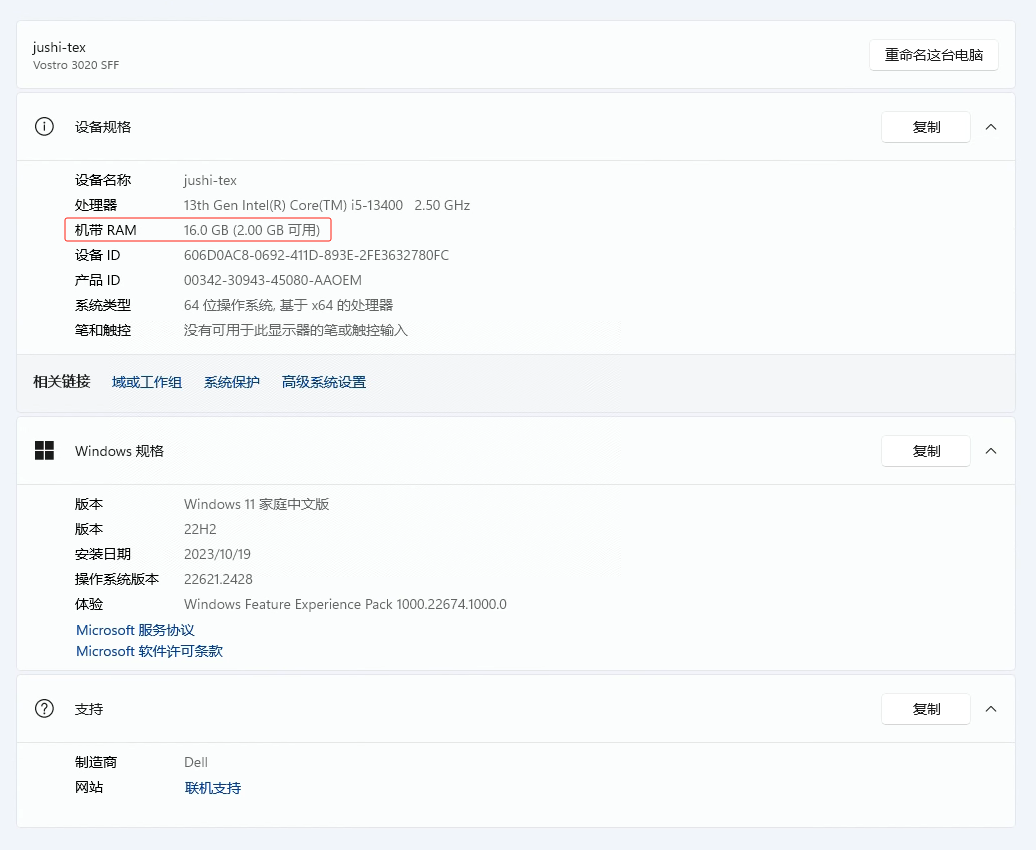Click the 机带 RAM label

106,230
